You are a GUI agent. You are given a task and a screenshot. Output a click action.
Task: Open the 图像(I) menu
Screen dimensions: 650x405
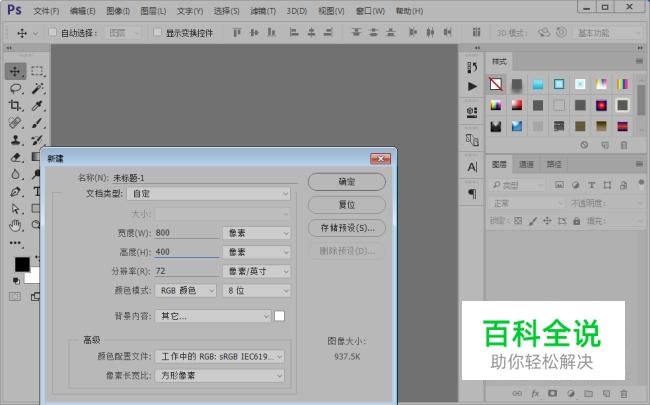[118, 11]
